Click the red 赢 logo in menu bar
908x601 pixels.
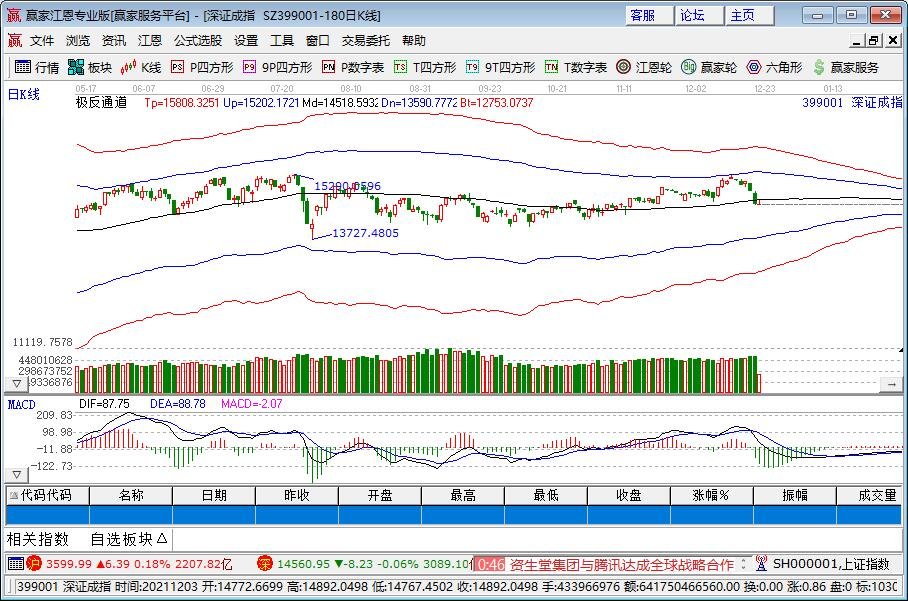click(x=14, y=41)
